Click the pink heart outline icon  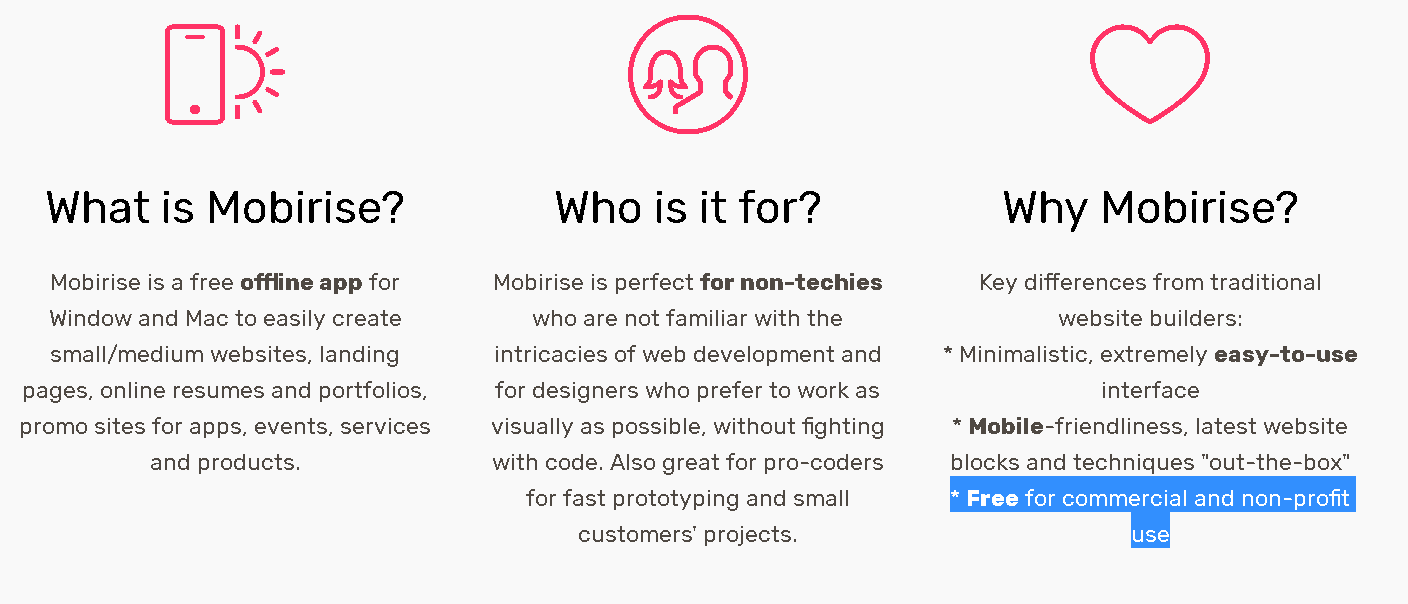1150,74
